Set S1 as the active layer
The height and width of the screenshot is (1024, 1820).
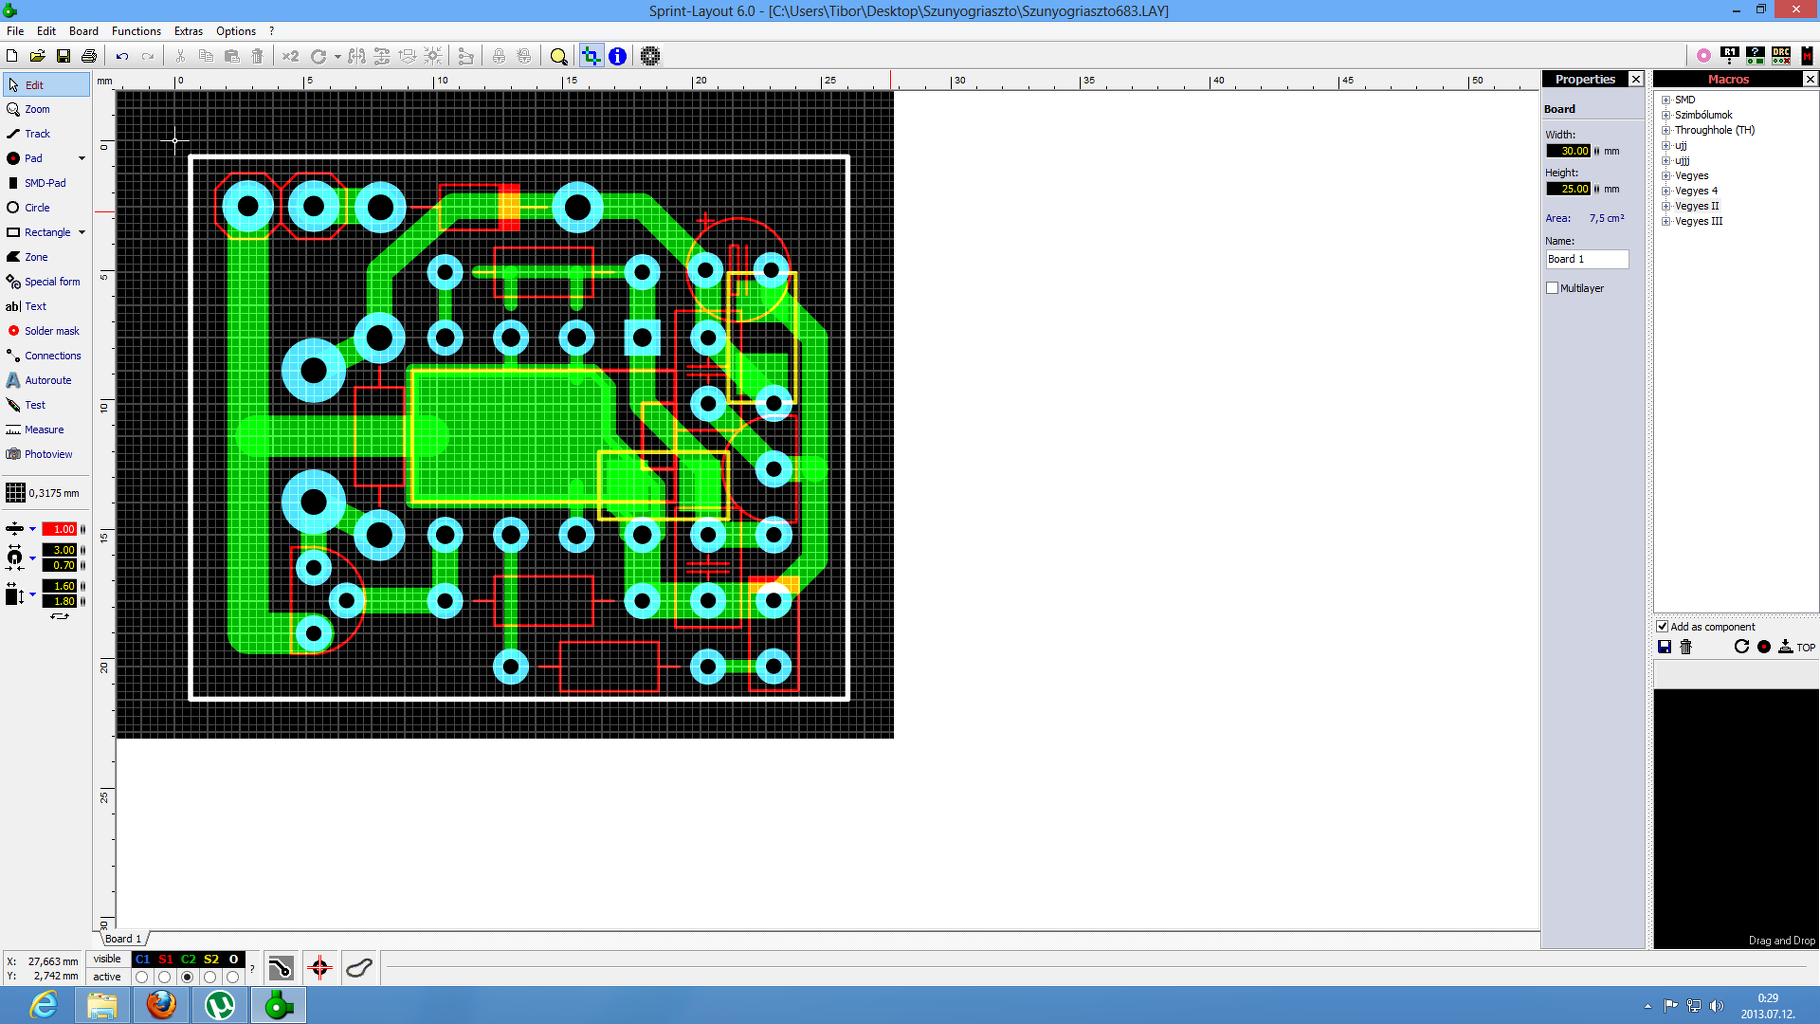[165, 977]
